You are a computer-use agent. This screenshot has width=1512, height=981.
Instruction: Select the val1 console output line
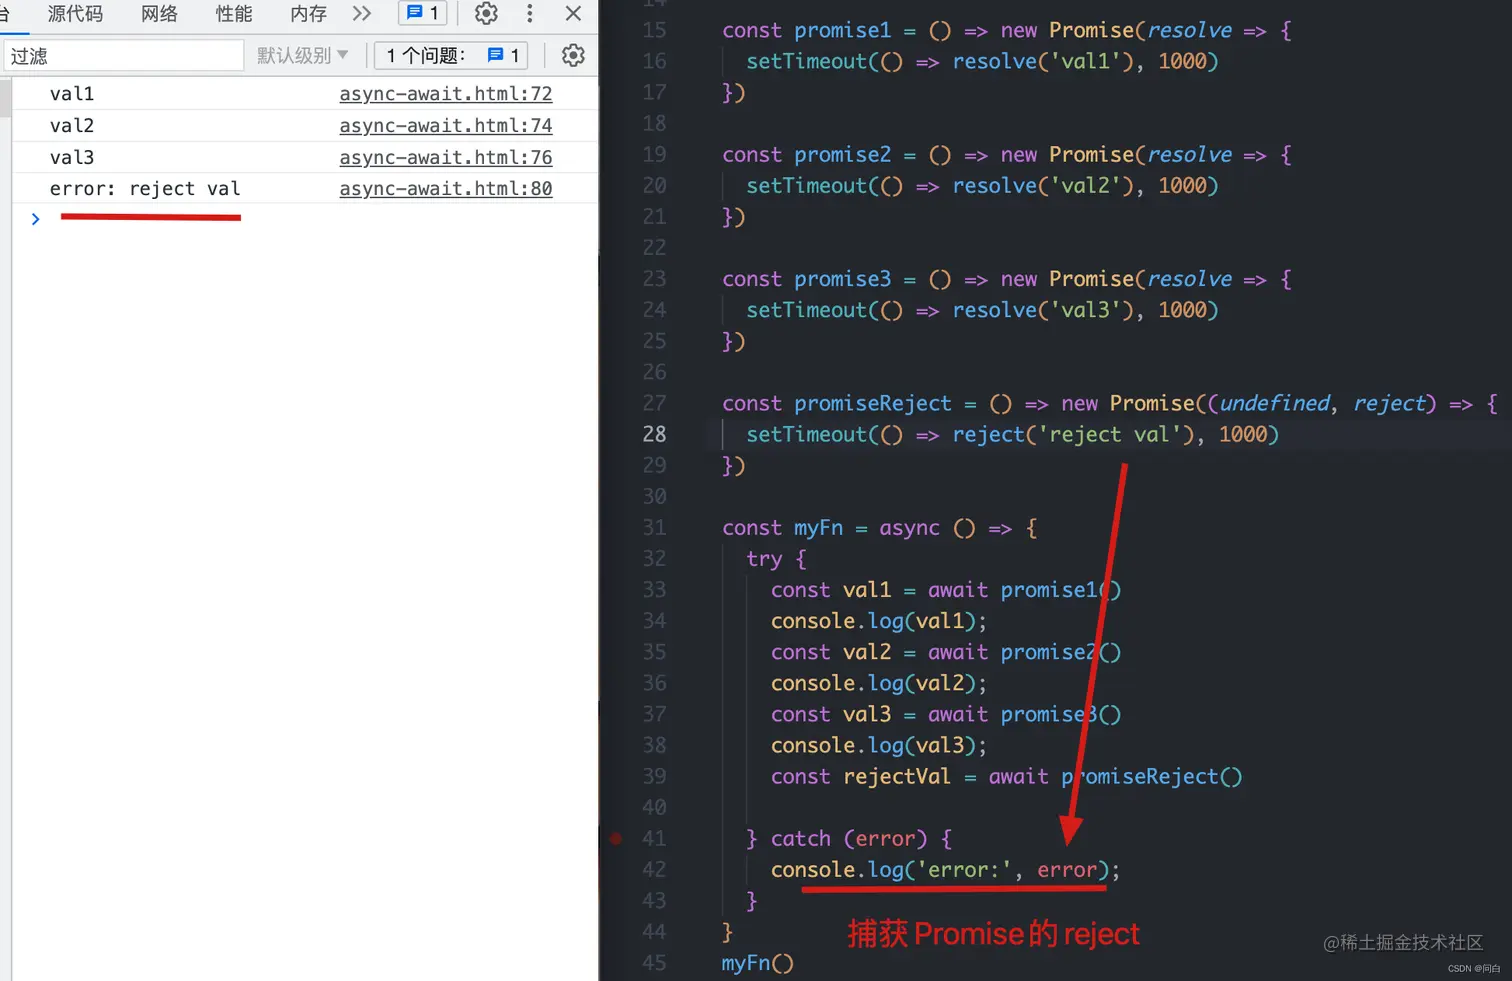[x=72, y=94]
